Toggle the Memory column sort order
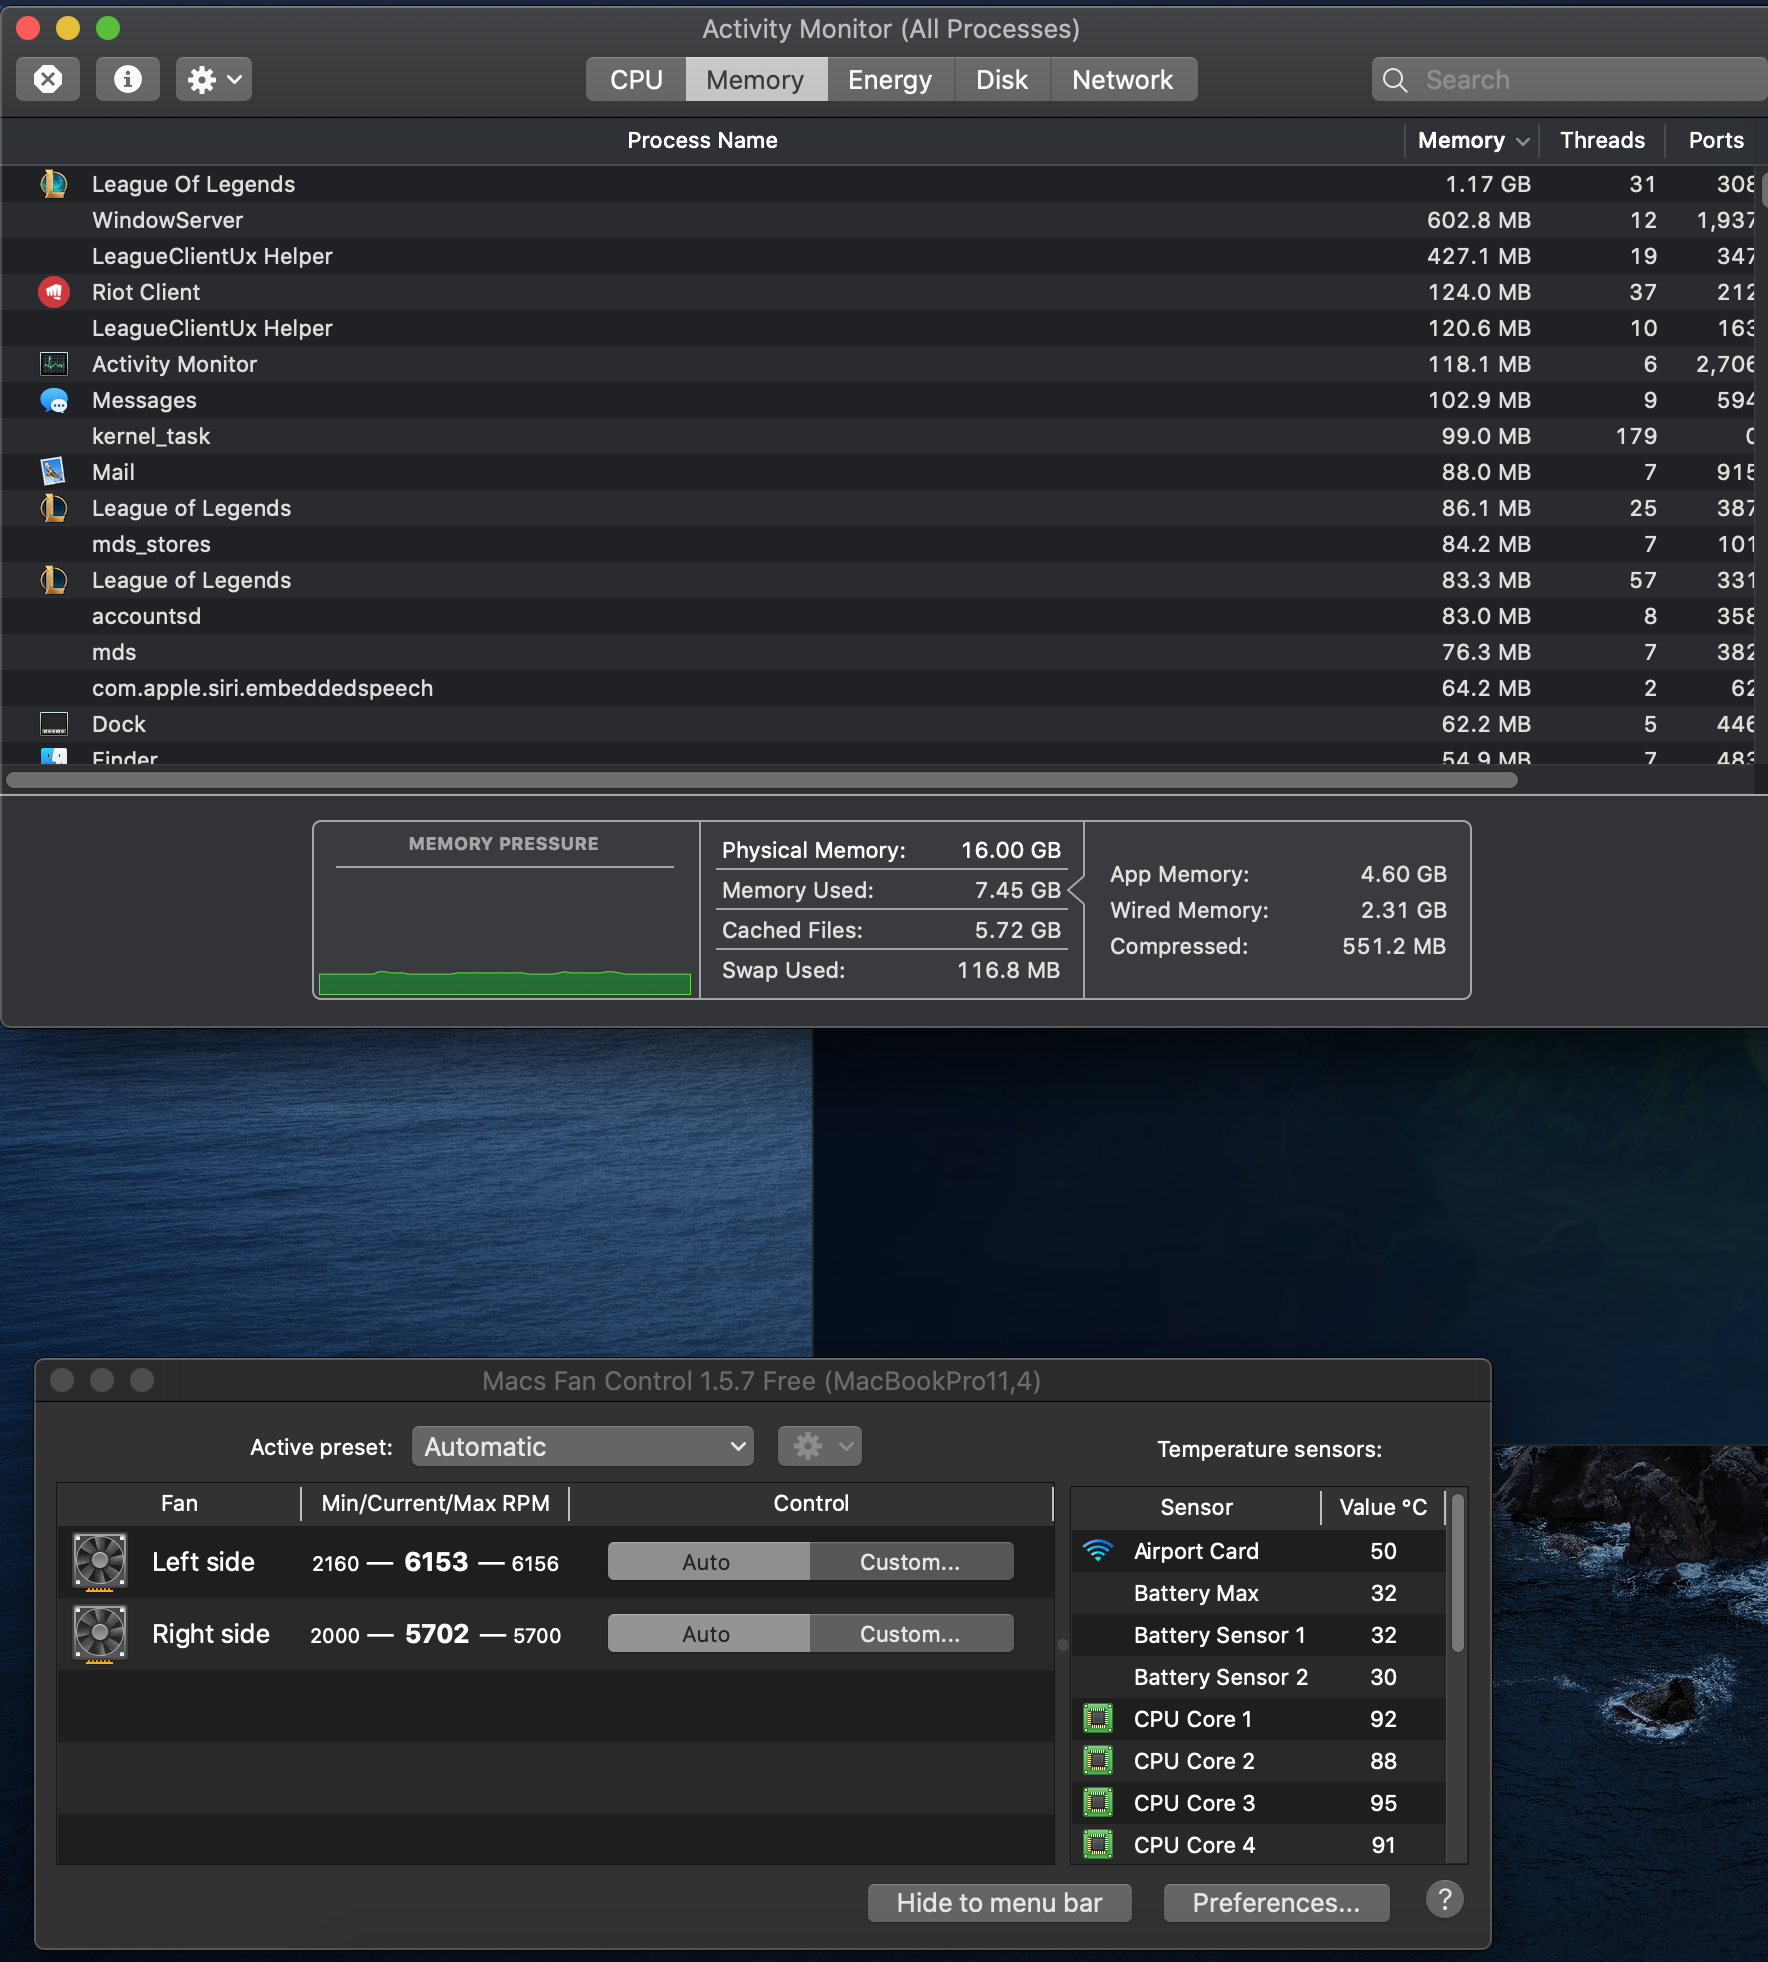Image resolution: width=1768 pixels, height=1962 pixels. click(1472, 141)
